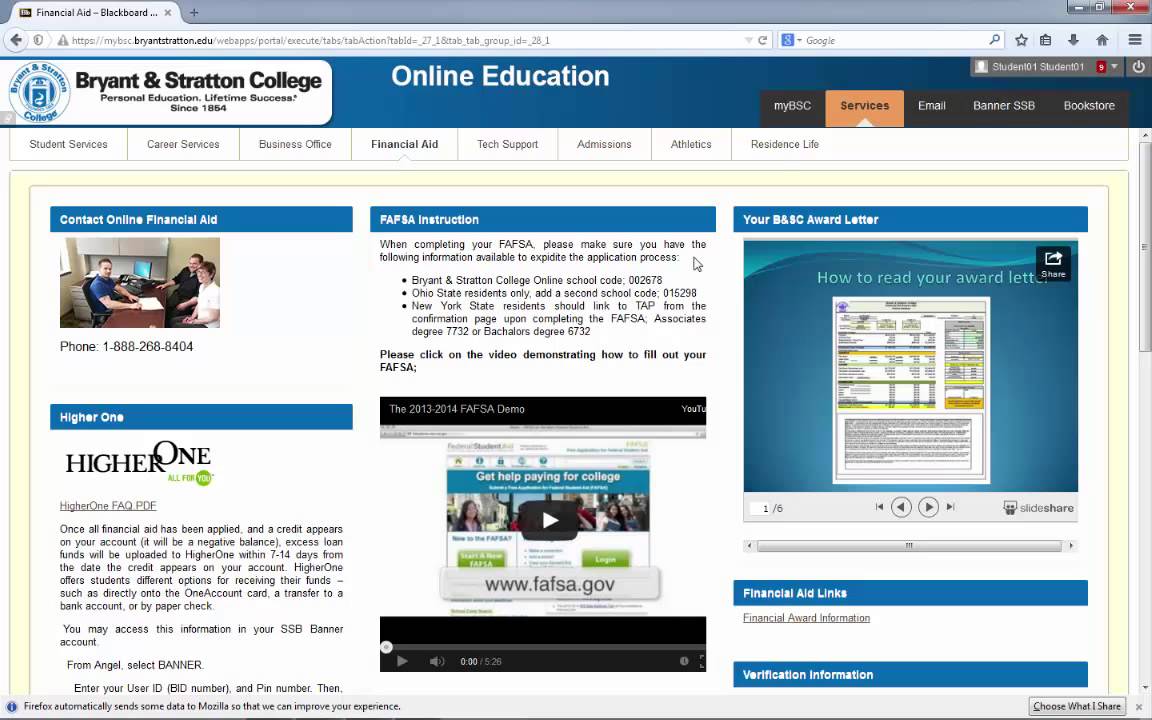Image resolution: width=1152 pixels, height=720 pixels.
Task: Play the FAFSA Demo video center button
Action: 549,520
